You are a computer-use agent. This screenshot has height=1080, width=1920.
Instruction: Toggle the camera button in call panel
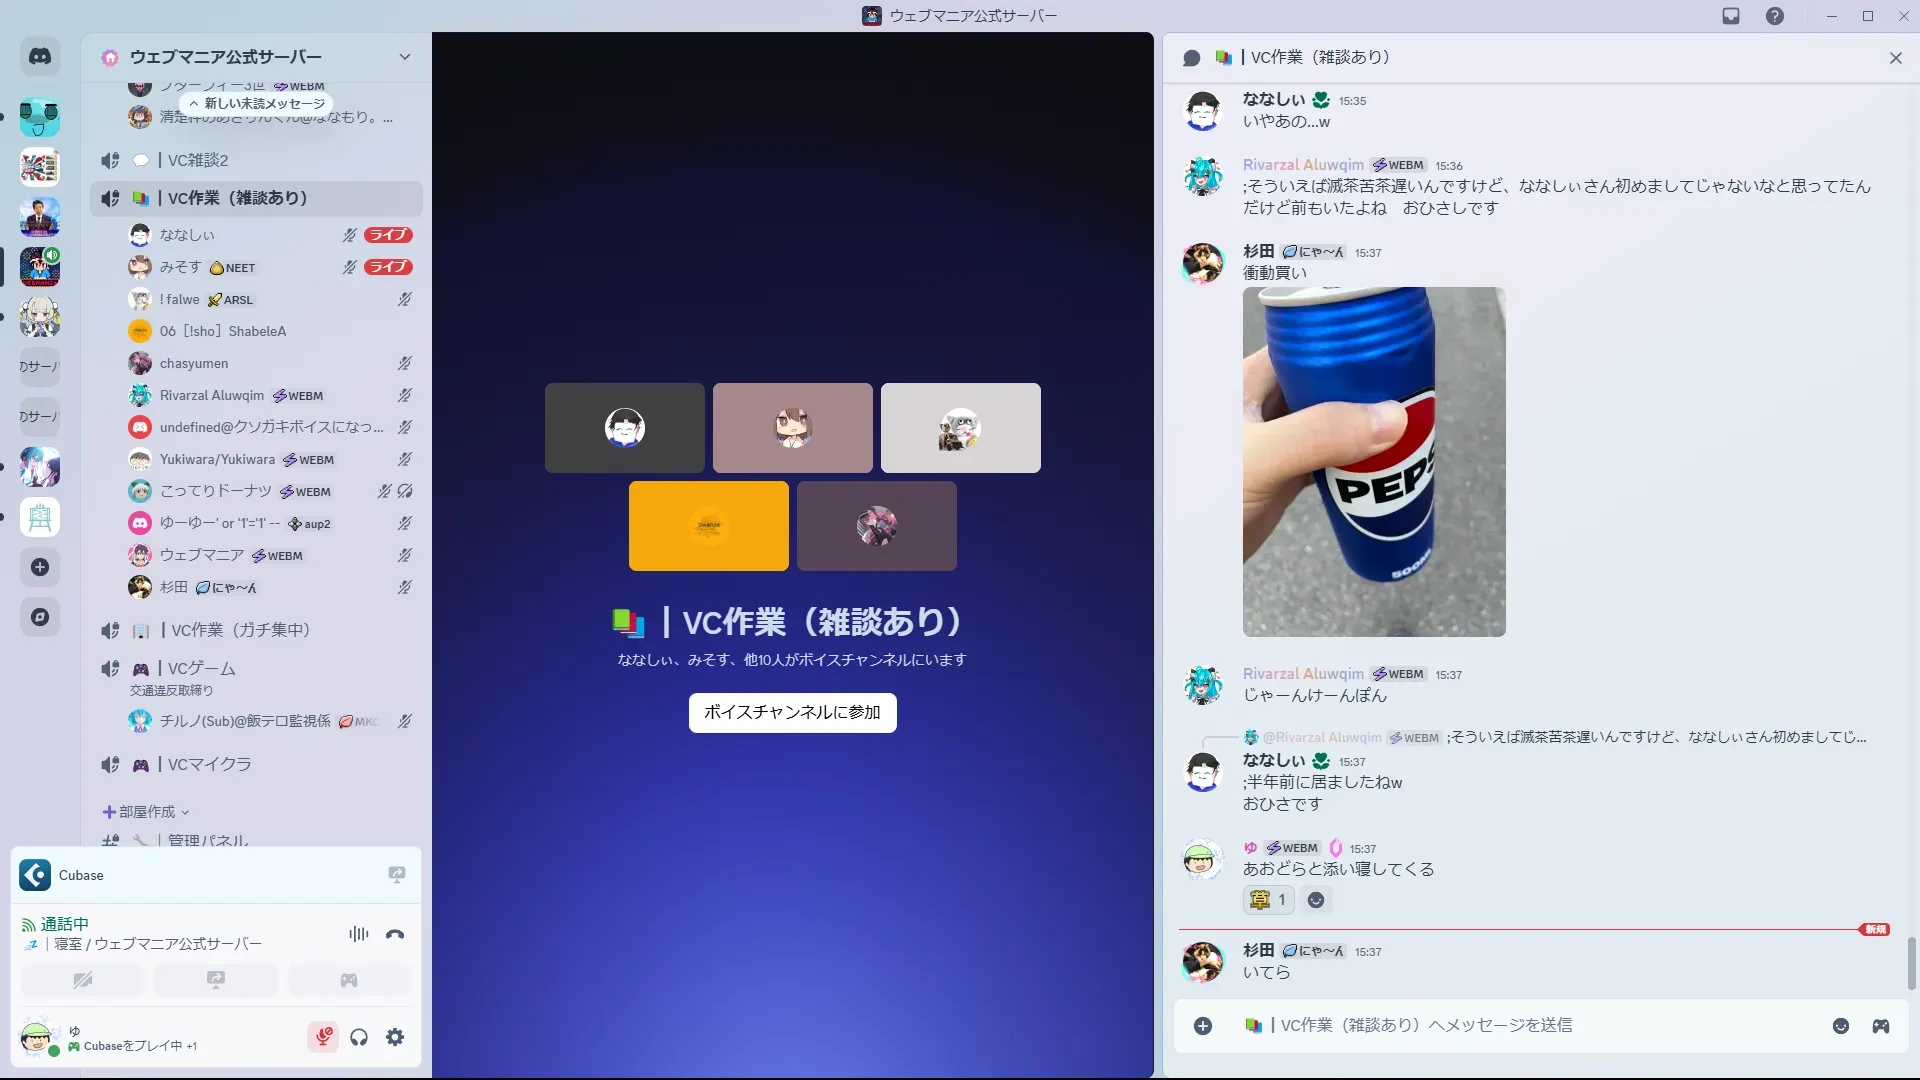pyautogui.click(x=83, y=980)
